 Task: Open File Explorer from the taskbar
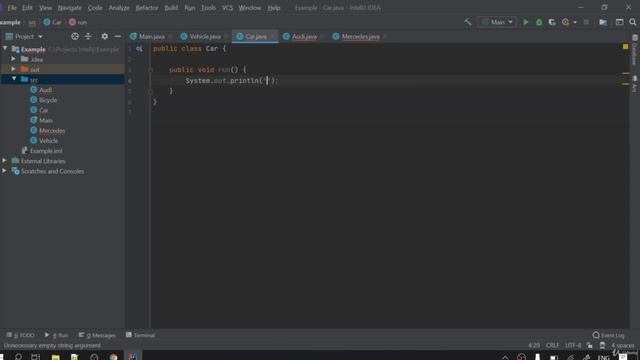click(56, 357)
